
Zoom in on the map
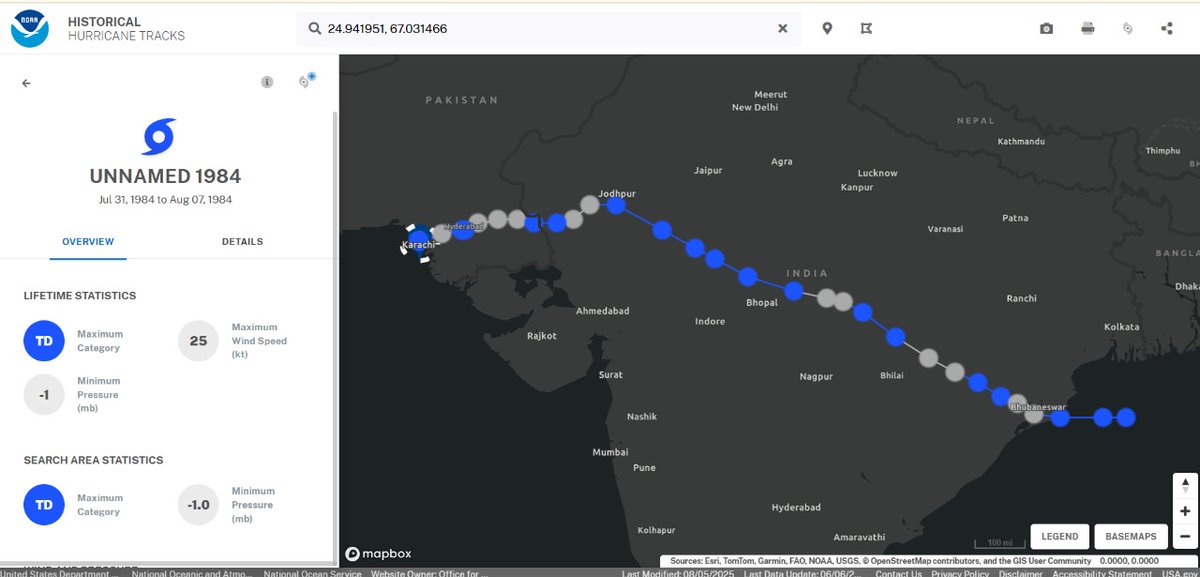[1185, 512]
